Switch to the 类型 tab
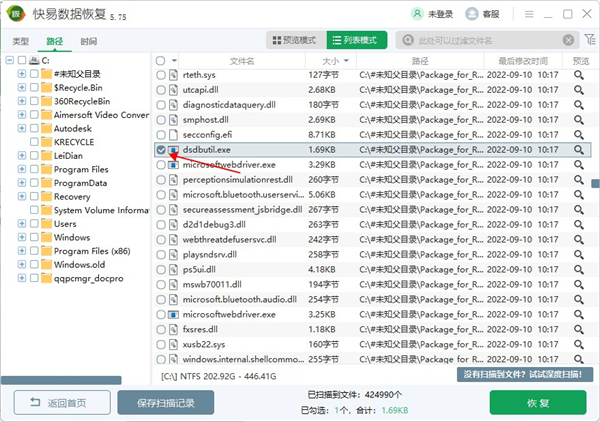Screen dimensions: 600x422 click(x=21, y=41)
